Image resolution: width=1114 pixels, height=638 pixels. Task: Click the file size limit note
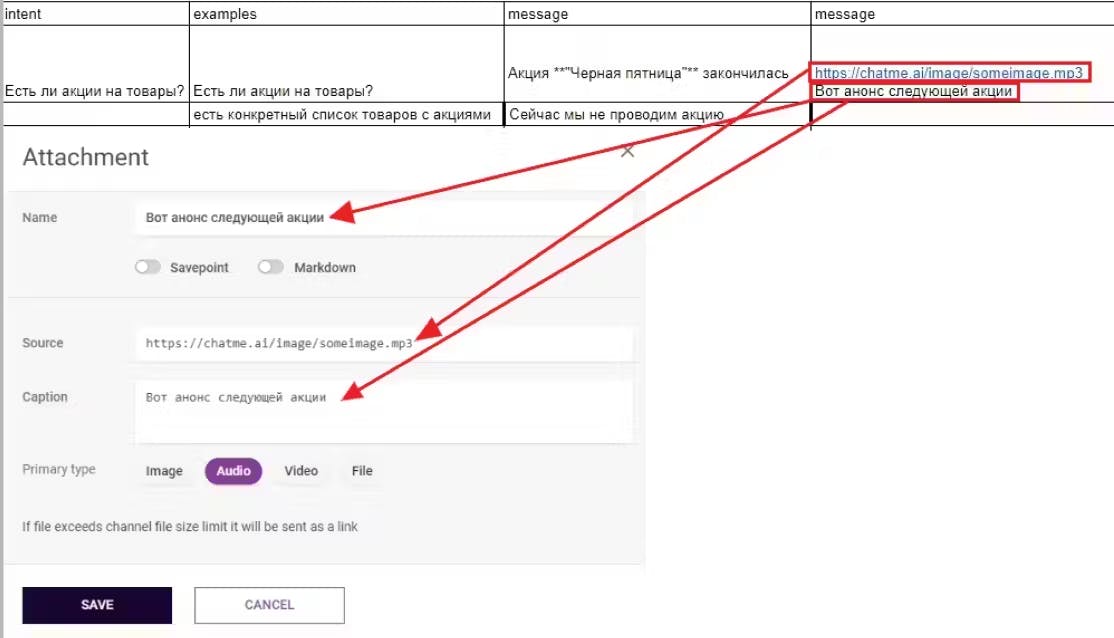190,526
